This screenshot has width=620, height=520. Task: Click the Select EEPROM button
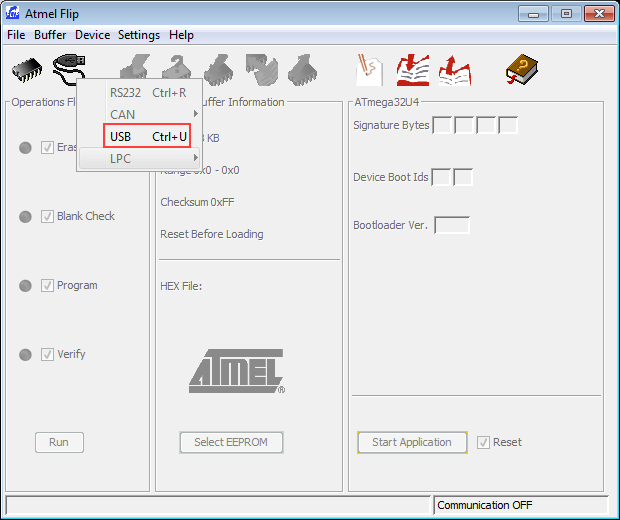231,442
